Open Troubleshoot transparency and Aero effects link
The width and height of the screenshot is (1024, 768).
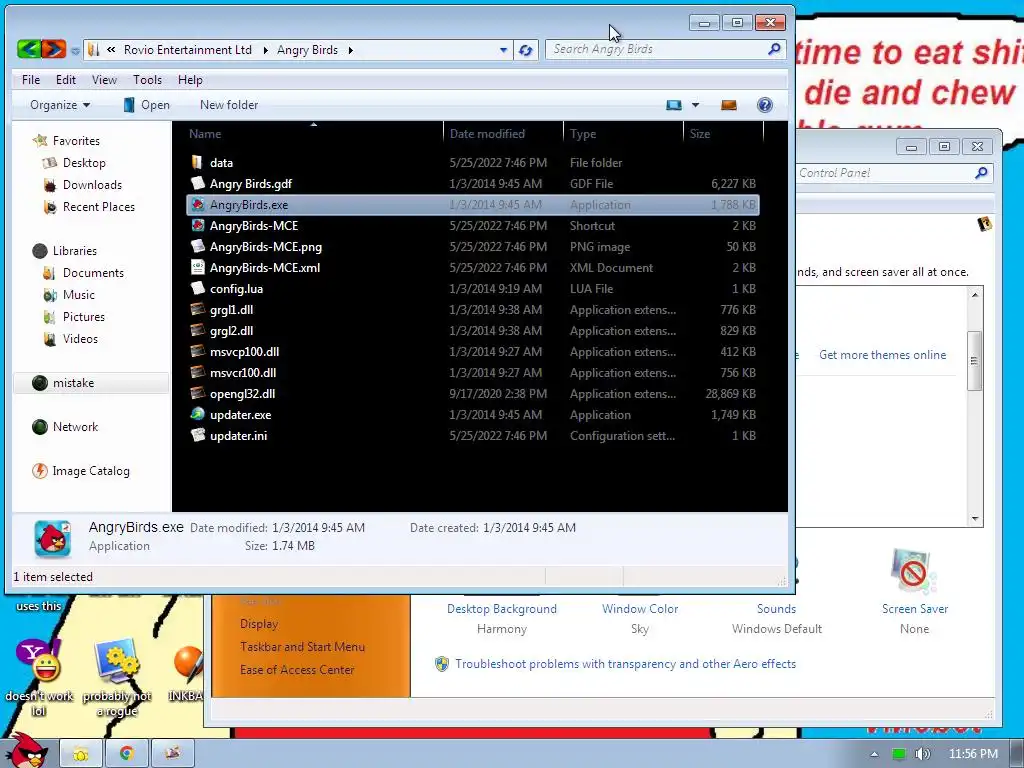(x=625, y=664)
